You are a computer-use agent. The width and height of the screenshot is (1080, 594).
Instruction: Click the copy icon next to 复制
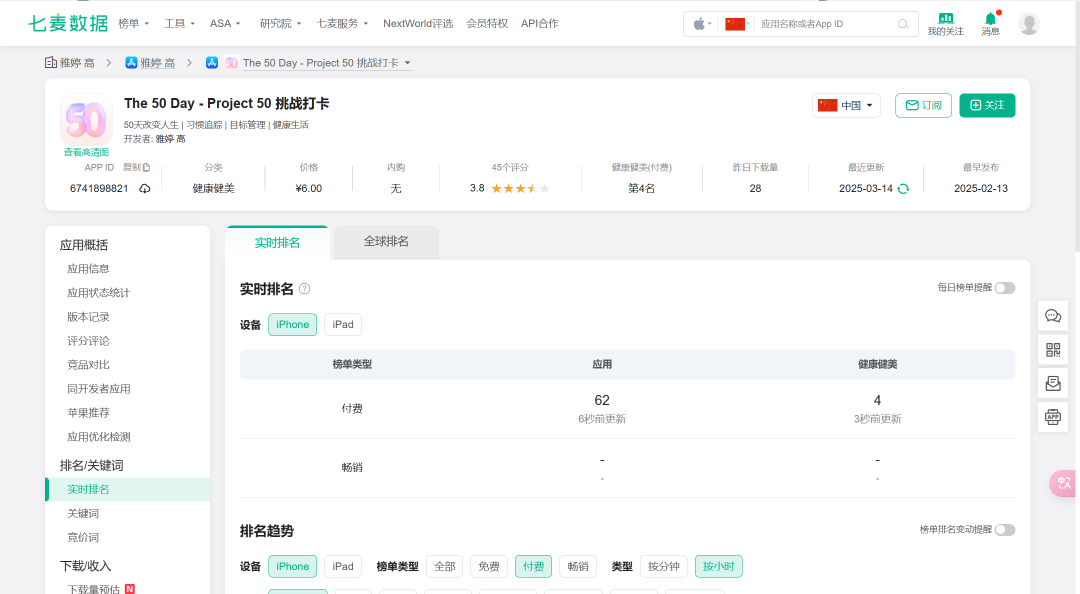(147, 167)
